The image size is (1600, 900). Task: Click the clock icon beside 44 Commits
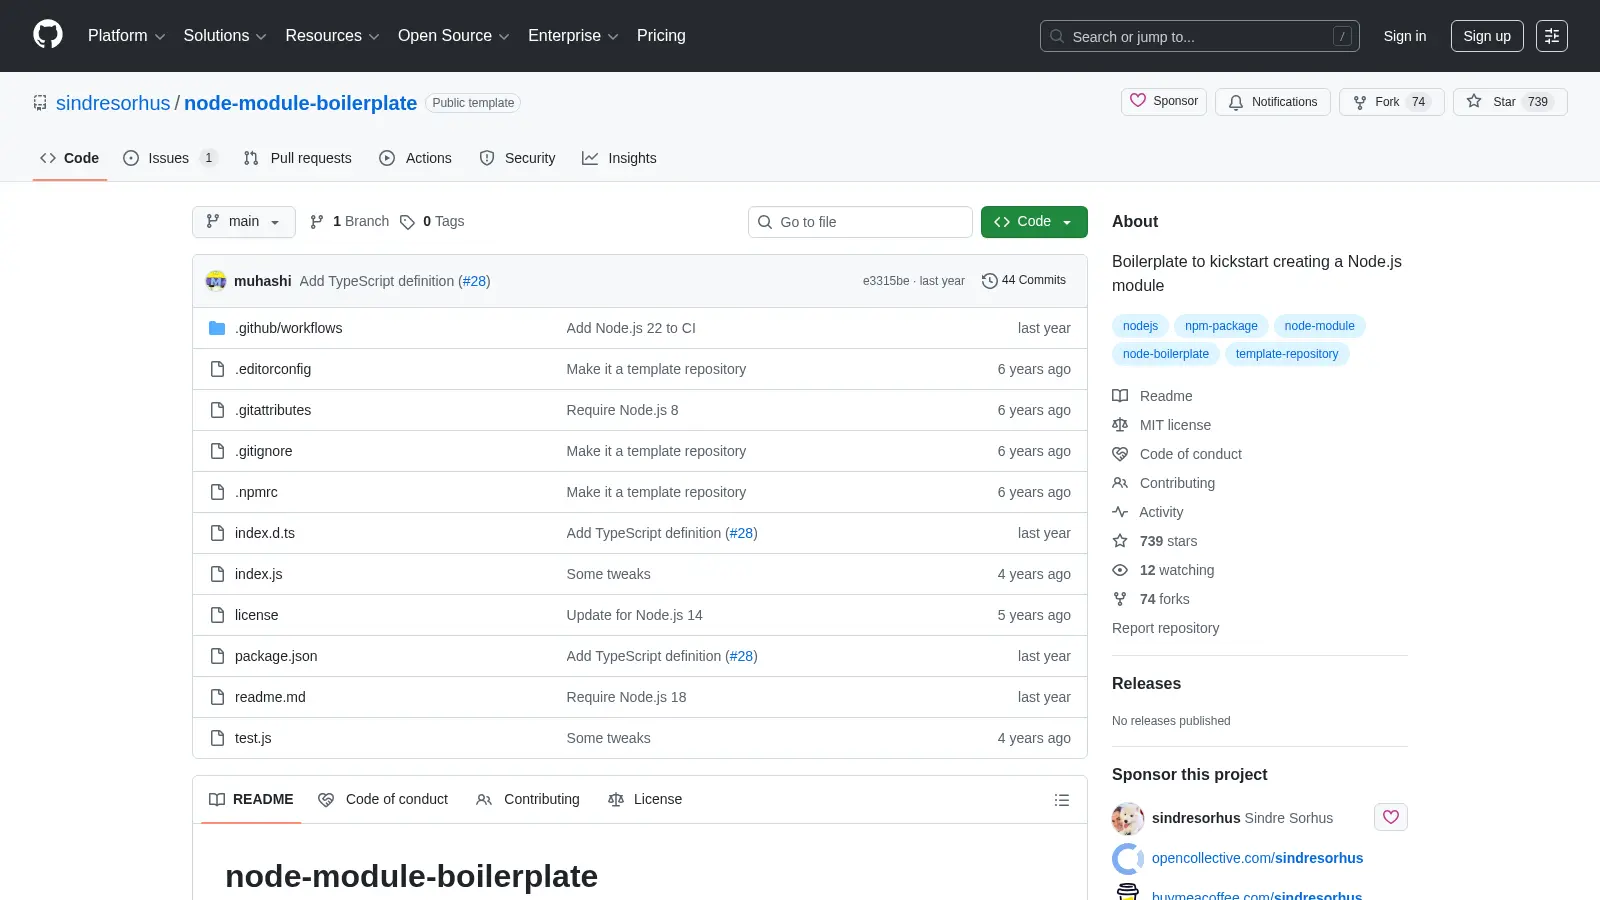pos(990,281)
